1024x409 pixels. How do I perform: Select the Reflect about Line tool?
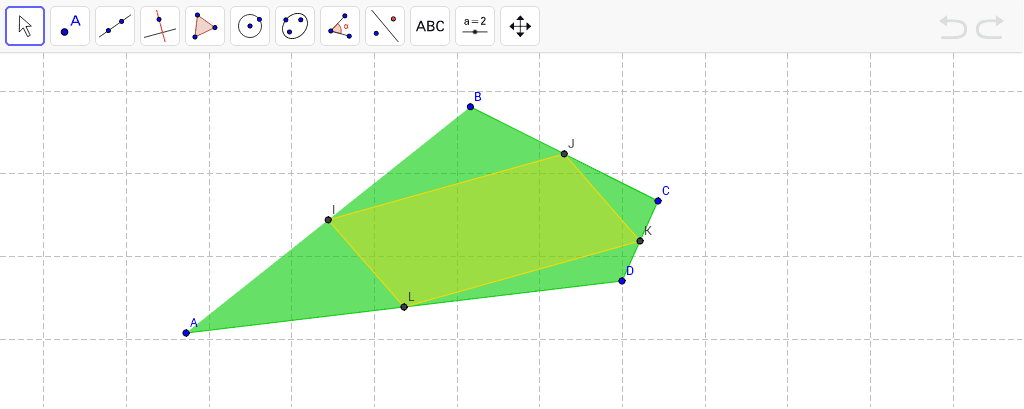pyautogui.click(x=385, y=26)
